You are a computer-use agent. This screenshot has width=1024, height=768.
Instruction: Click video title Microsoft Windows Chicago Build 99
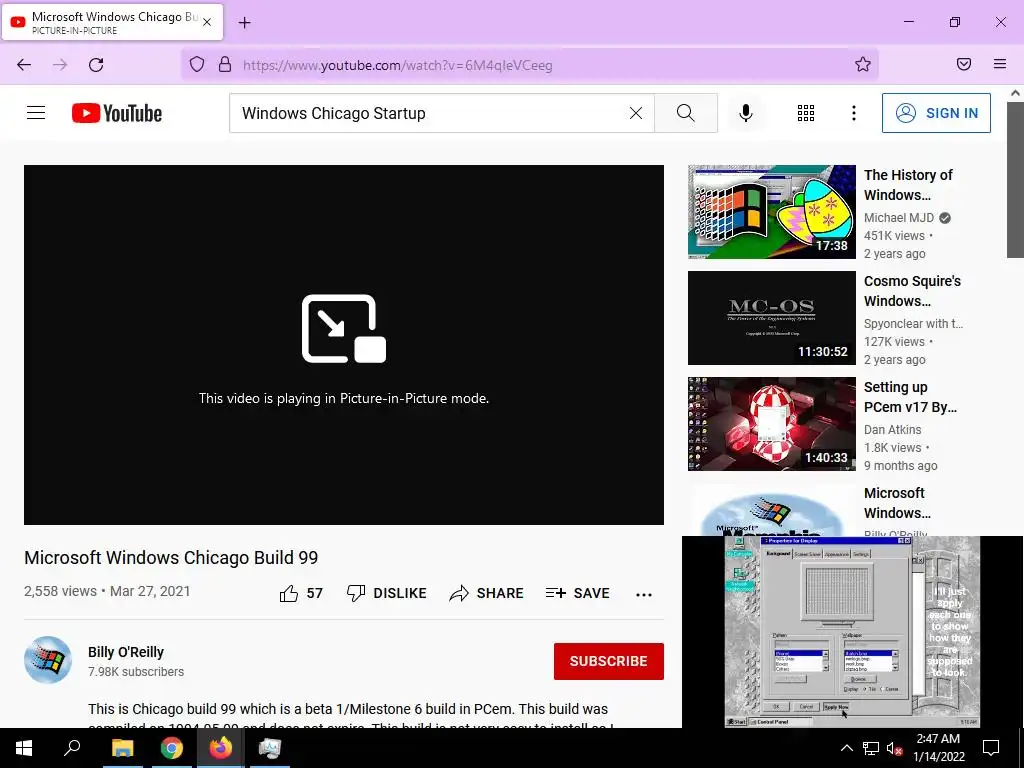pyautogui.click(x=171, y=558)
